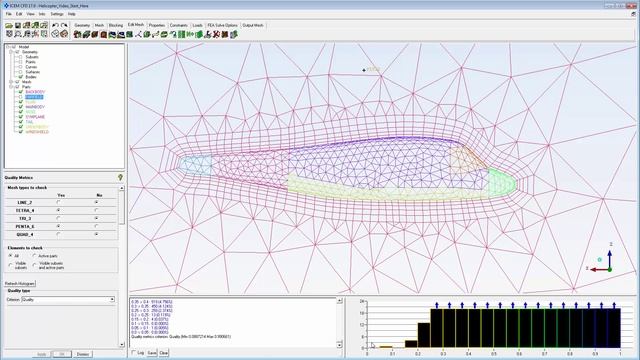Viewport: 640px width, 360px height.
Task: Collapse the Model tree node
Action: point(7,47)
